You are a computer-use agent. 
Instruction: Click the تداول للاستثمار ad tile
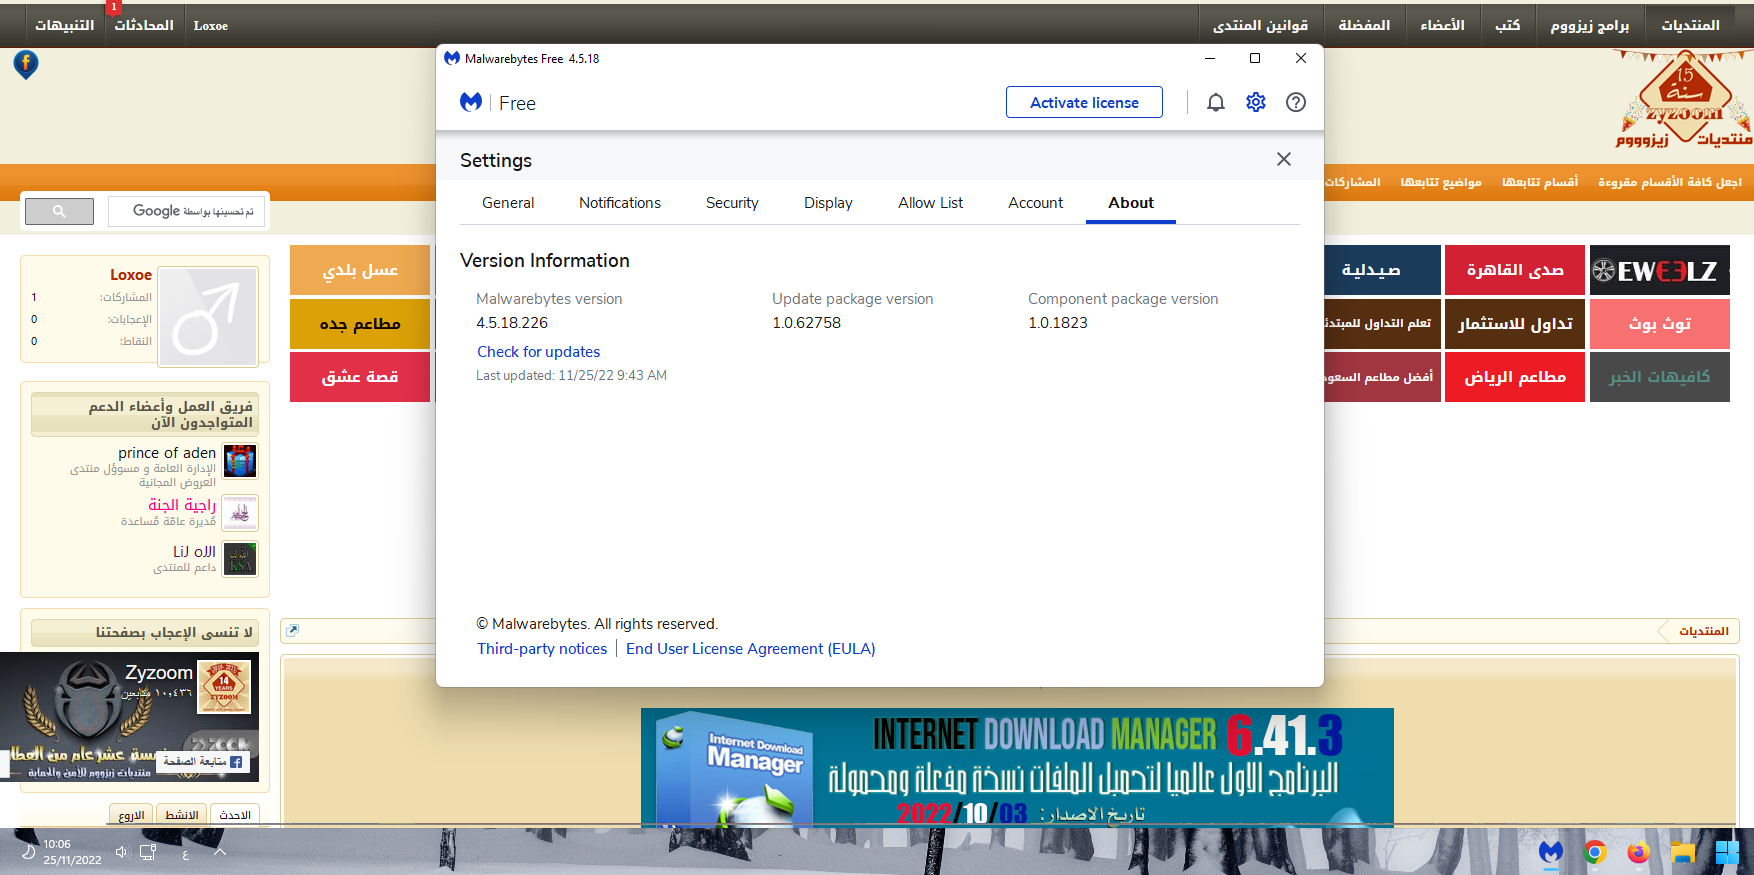1515,324
